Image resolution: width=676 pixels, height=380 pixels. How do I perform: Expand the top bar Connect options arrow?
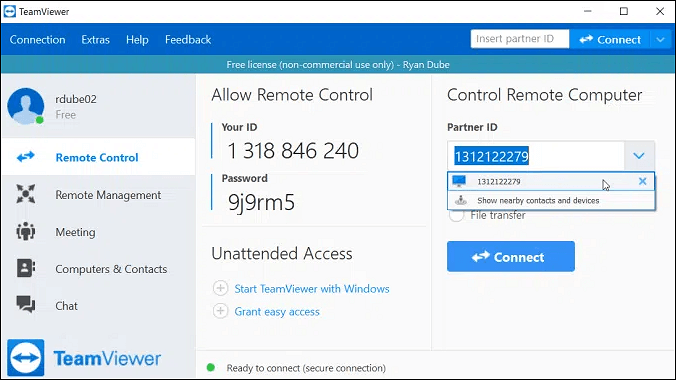pyautogui.click(x=660, y=40)
